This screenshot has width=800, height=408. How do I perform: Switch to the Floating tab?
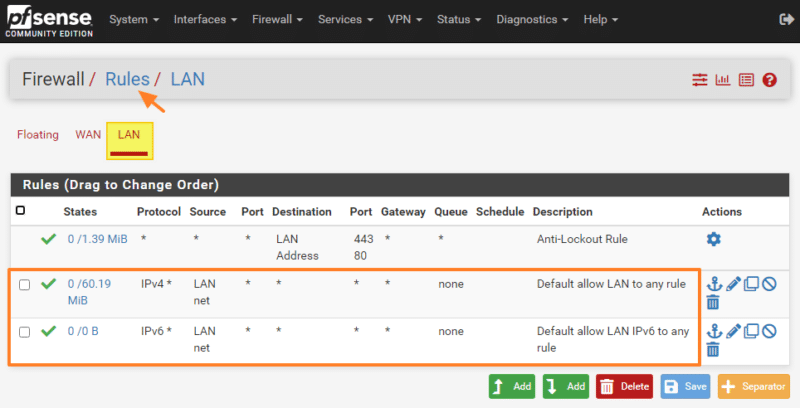tap(38, 135)
